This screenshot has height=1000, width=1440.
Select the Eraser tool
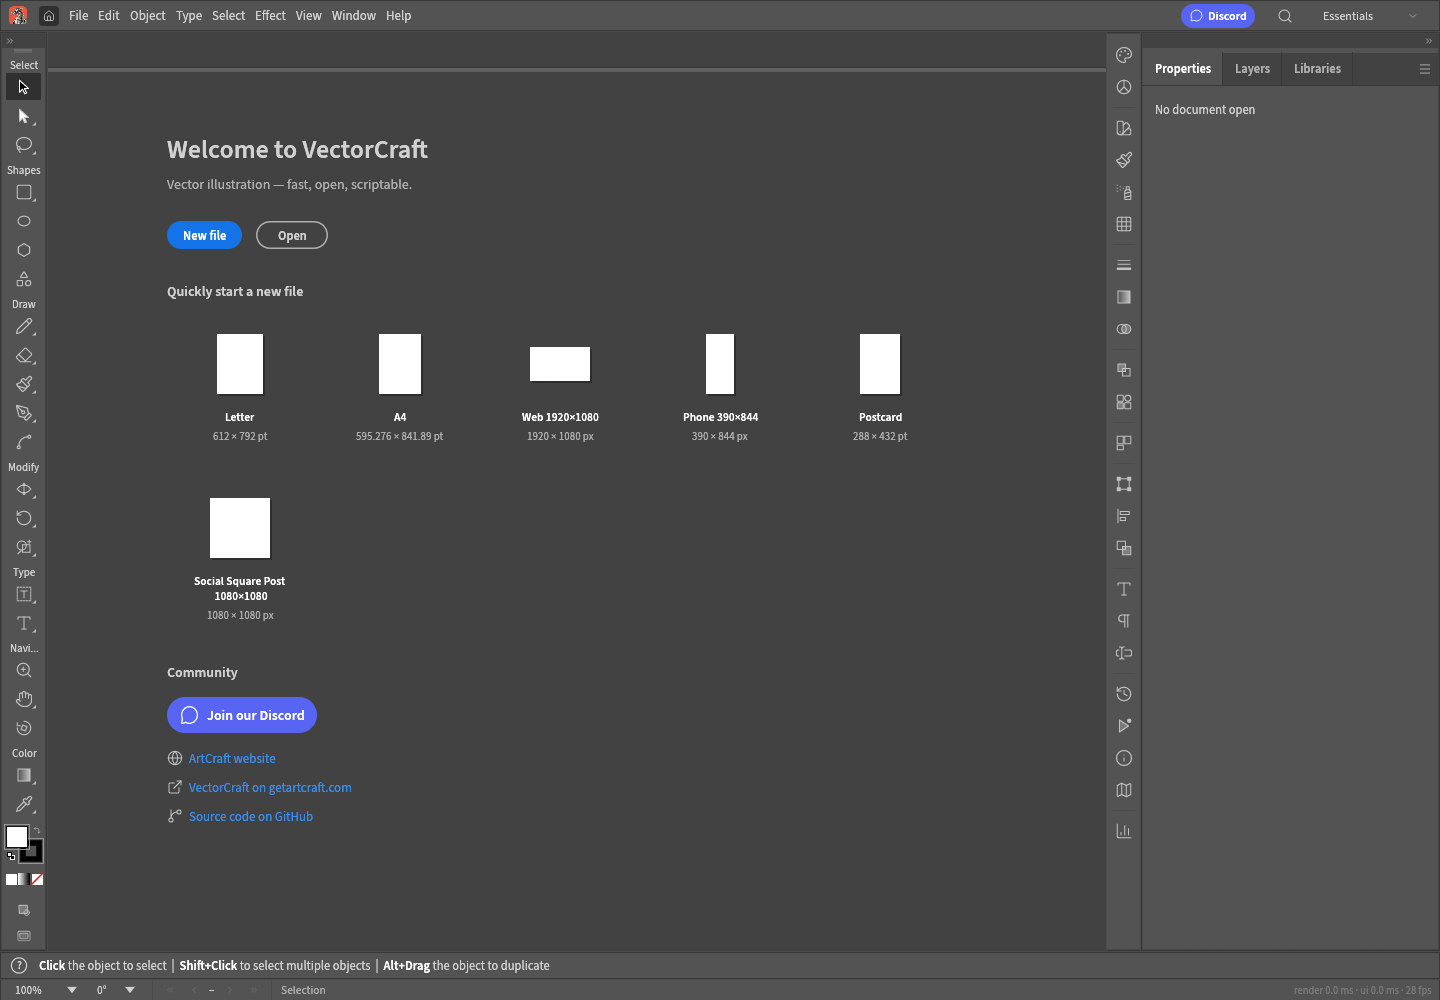point(24,355)
